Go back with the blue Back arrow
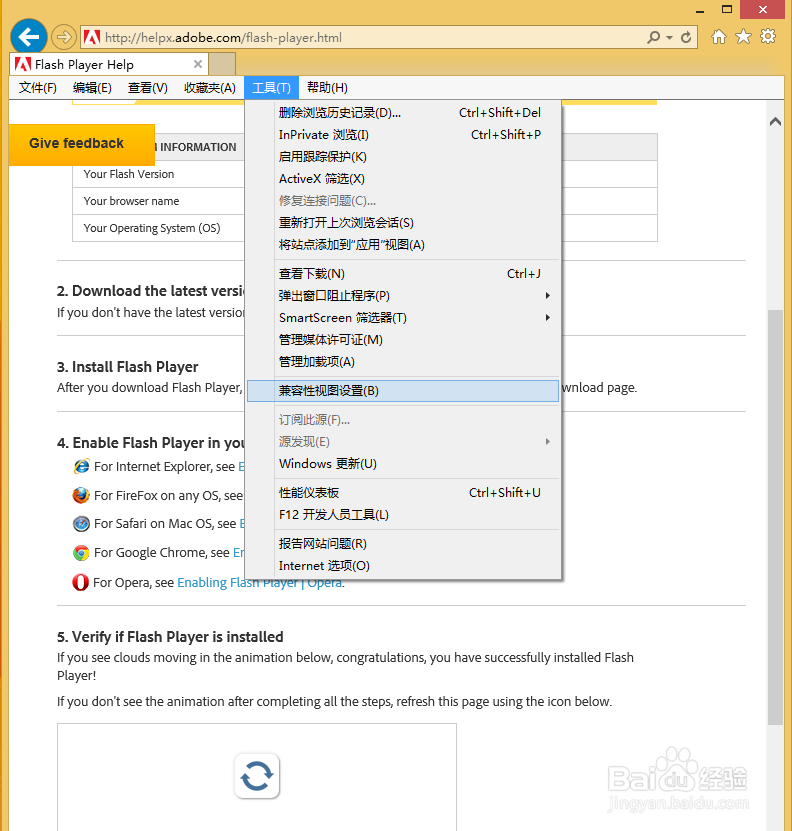 point(29,37)
